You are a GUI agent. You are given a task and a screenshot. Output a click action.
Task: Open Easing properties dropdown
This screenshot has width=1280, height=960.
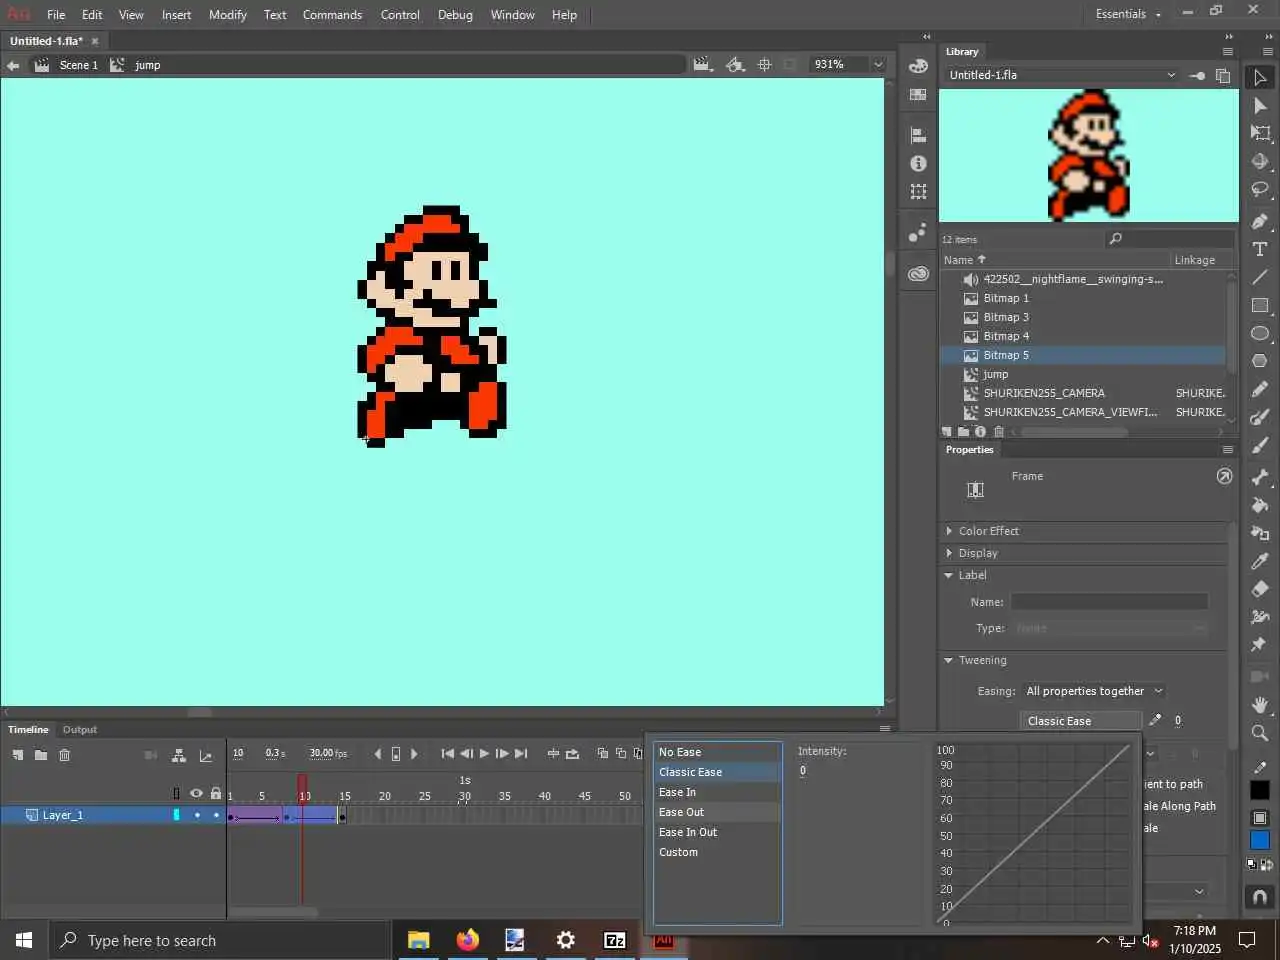[x=1094, y=691]
